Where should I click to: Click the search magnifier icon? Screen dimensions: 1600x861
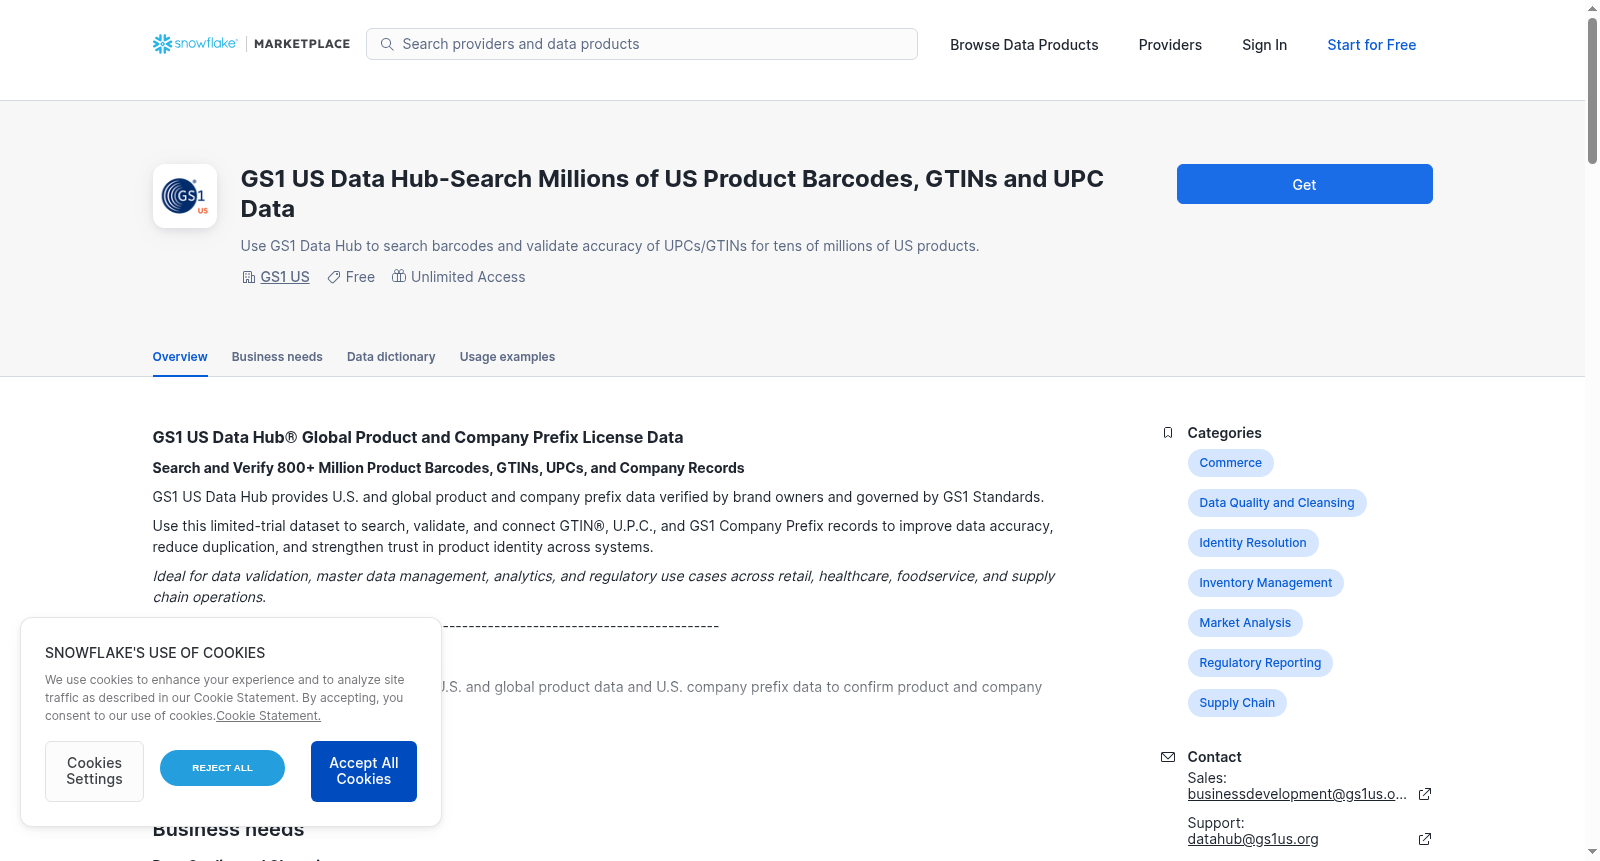pyautogui.click(x=387, y=44)
